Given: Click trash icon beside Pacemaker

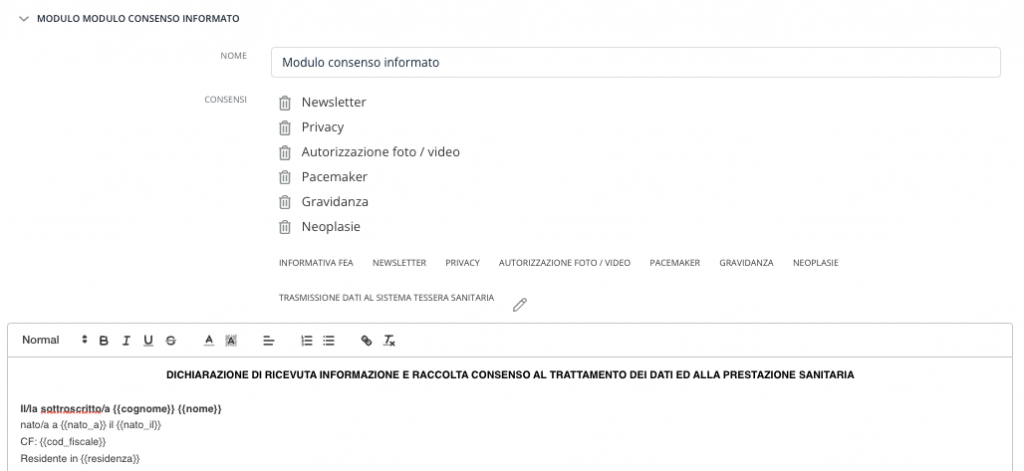Looking at the screenshot, I should click(x=285, y=177).
